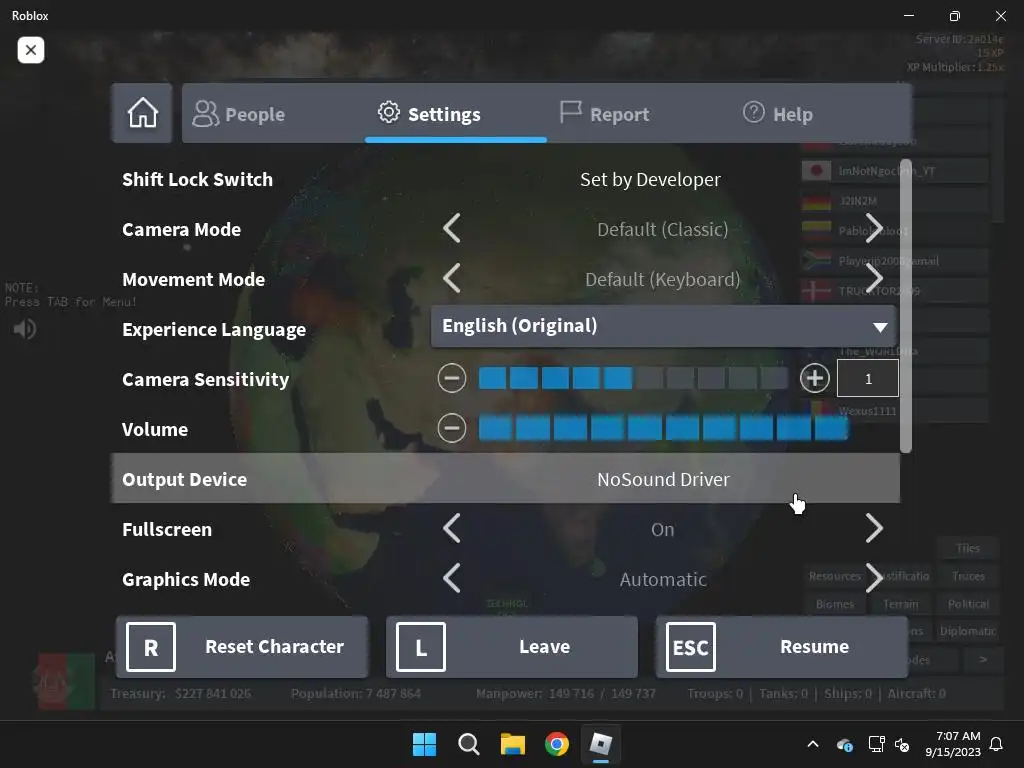Screen dimensions: 1024x768
Task: Select previous Camera Mode option
Action: pos(452,229)
